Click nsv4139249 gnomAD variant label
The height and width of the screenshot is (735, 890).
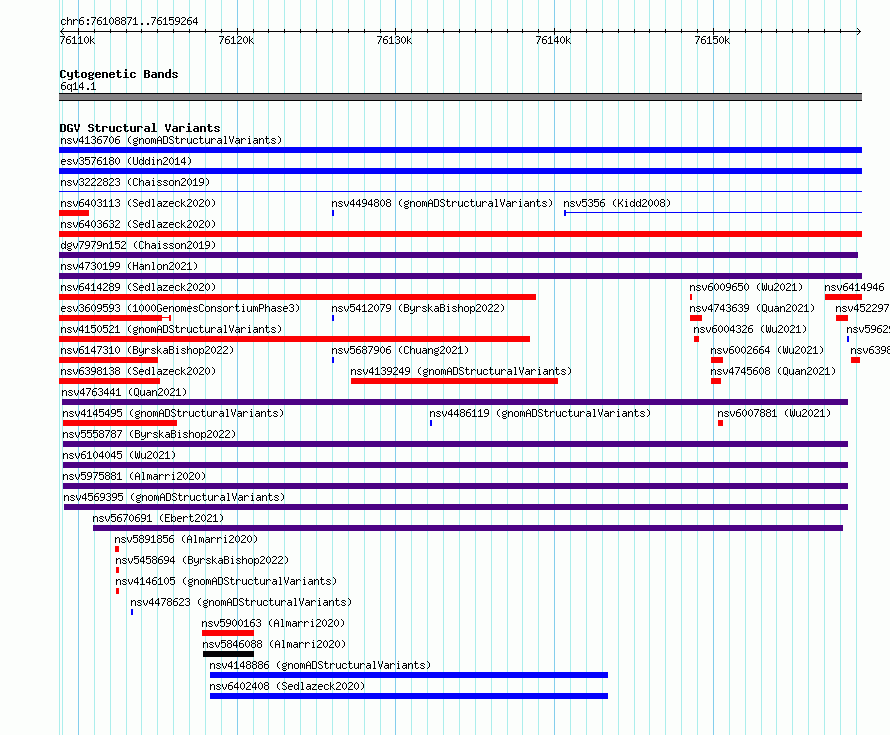point(461,371)
